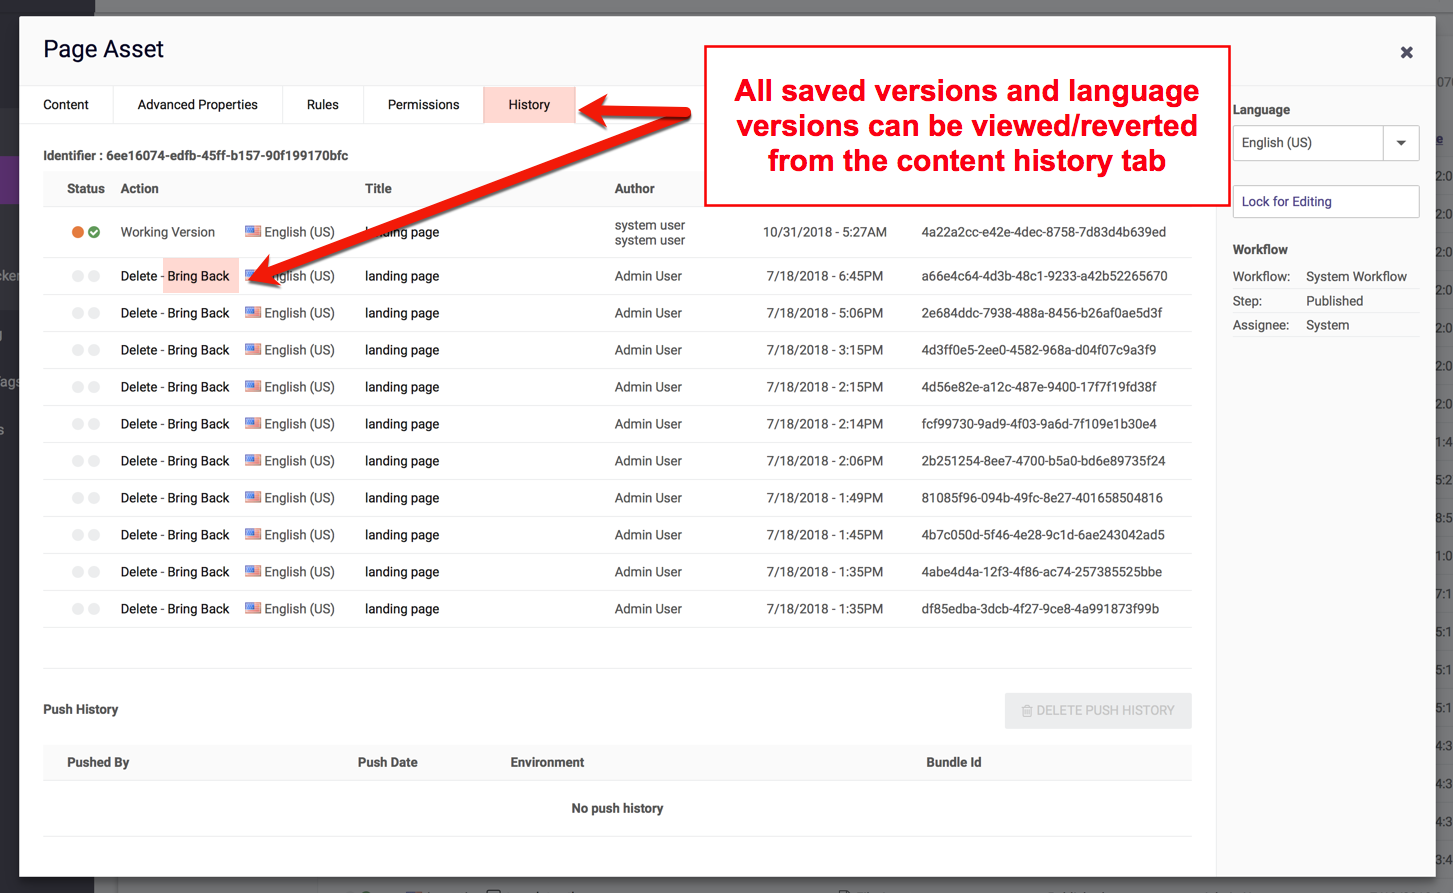Click the Lock for Editing button

tap(1325, 202)
